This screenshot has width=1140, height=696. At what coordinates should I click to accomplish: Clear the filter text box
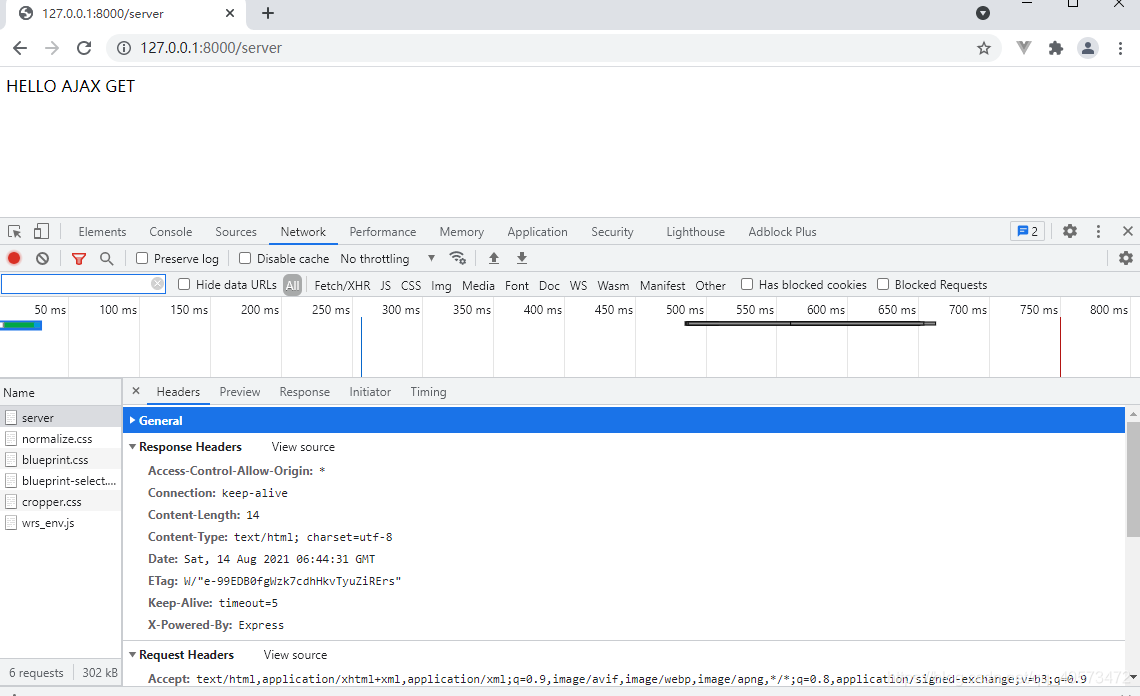point(157,284)
